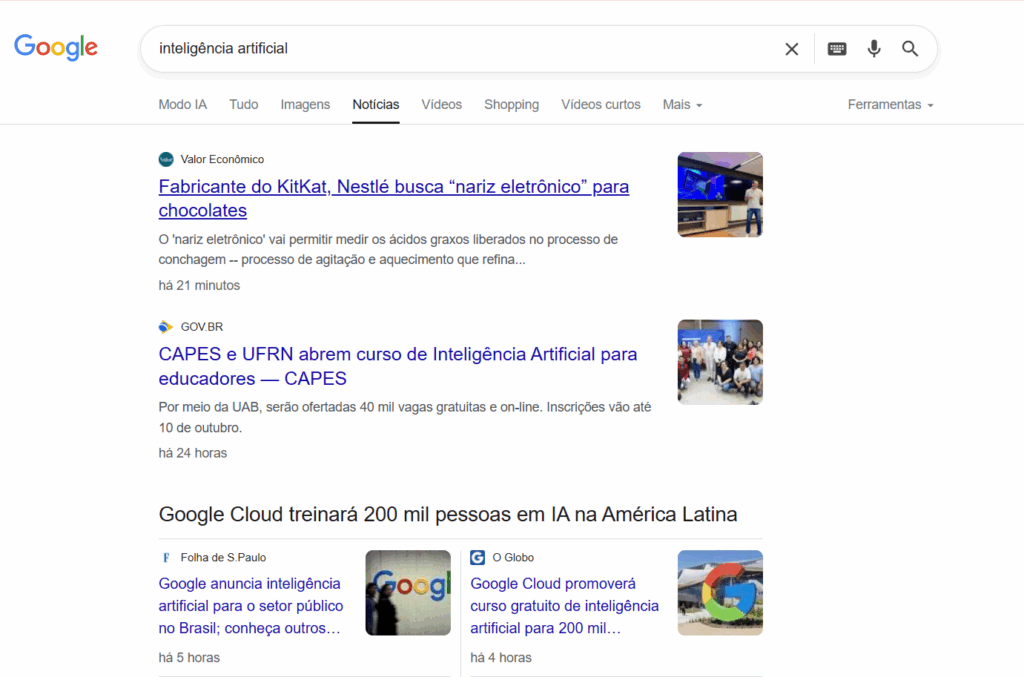Click the O Globo Google logo thumbnail
The width and height of the screenshot is (1024, 677).
coord(720,592)
